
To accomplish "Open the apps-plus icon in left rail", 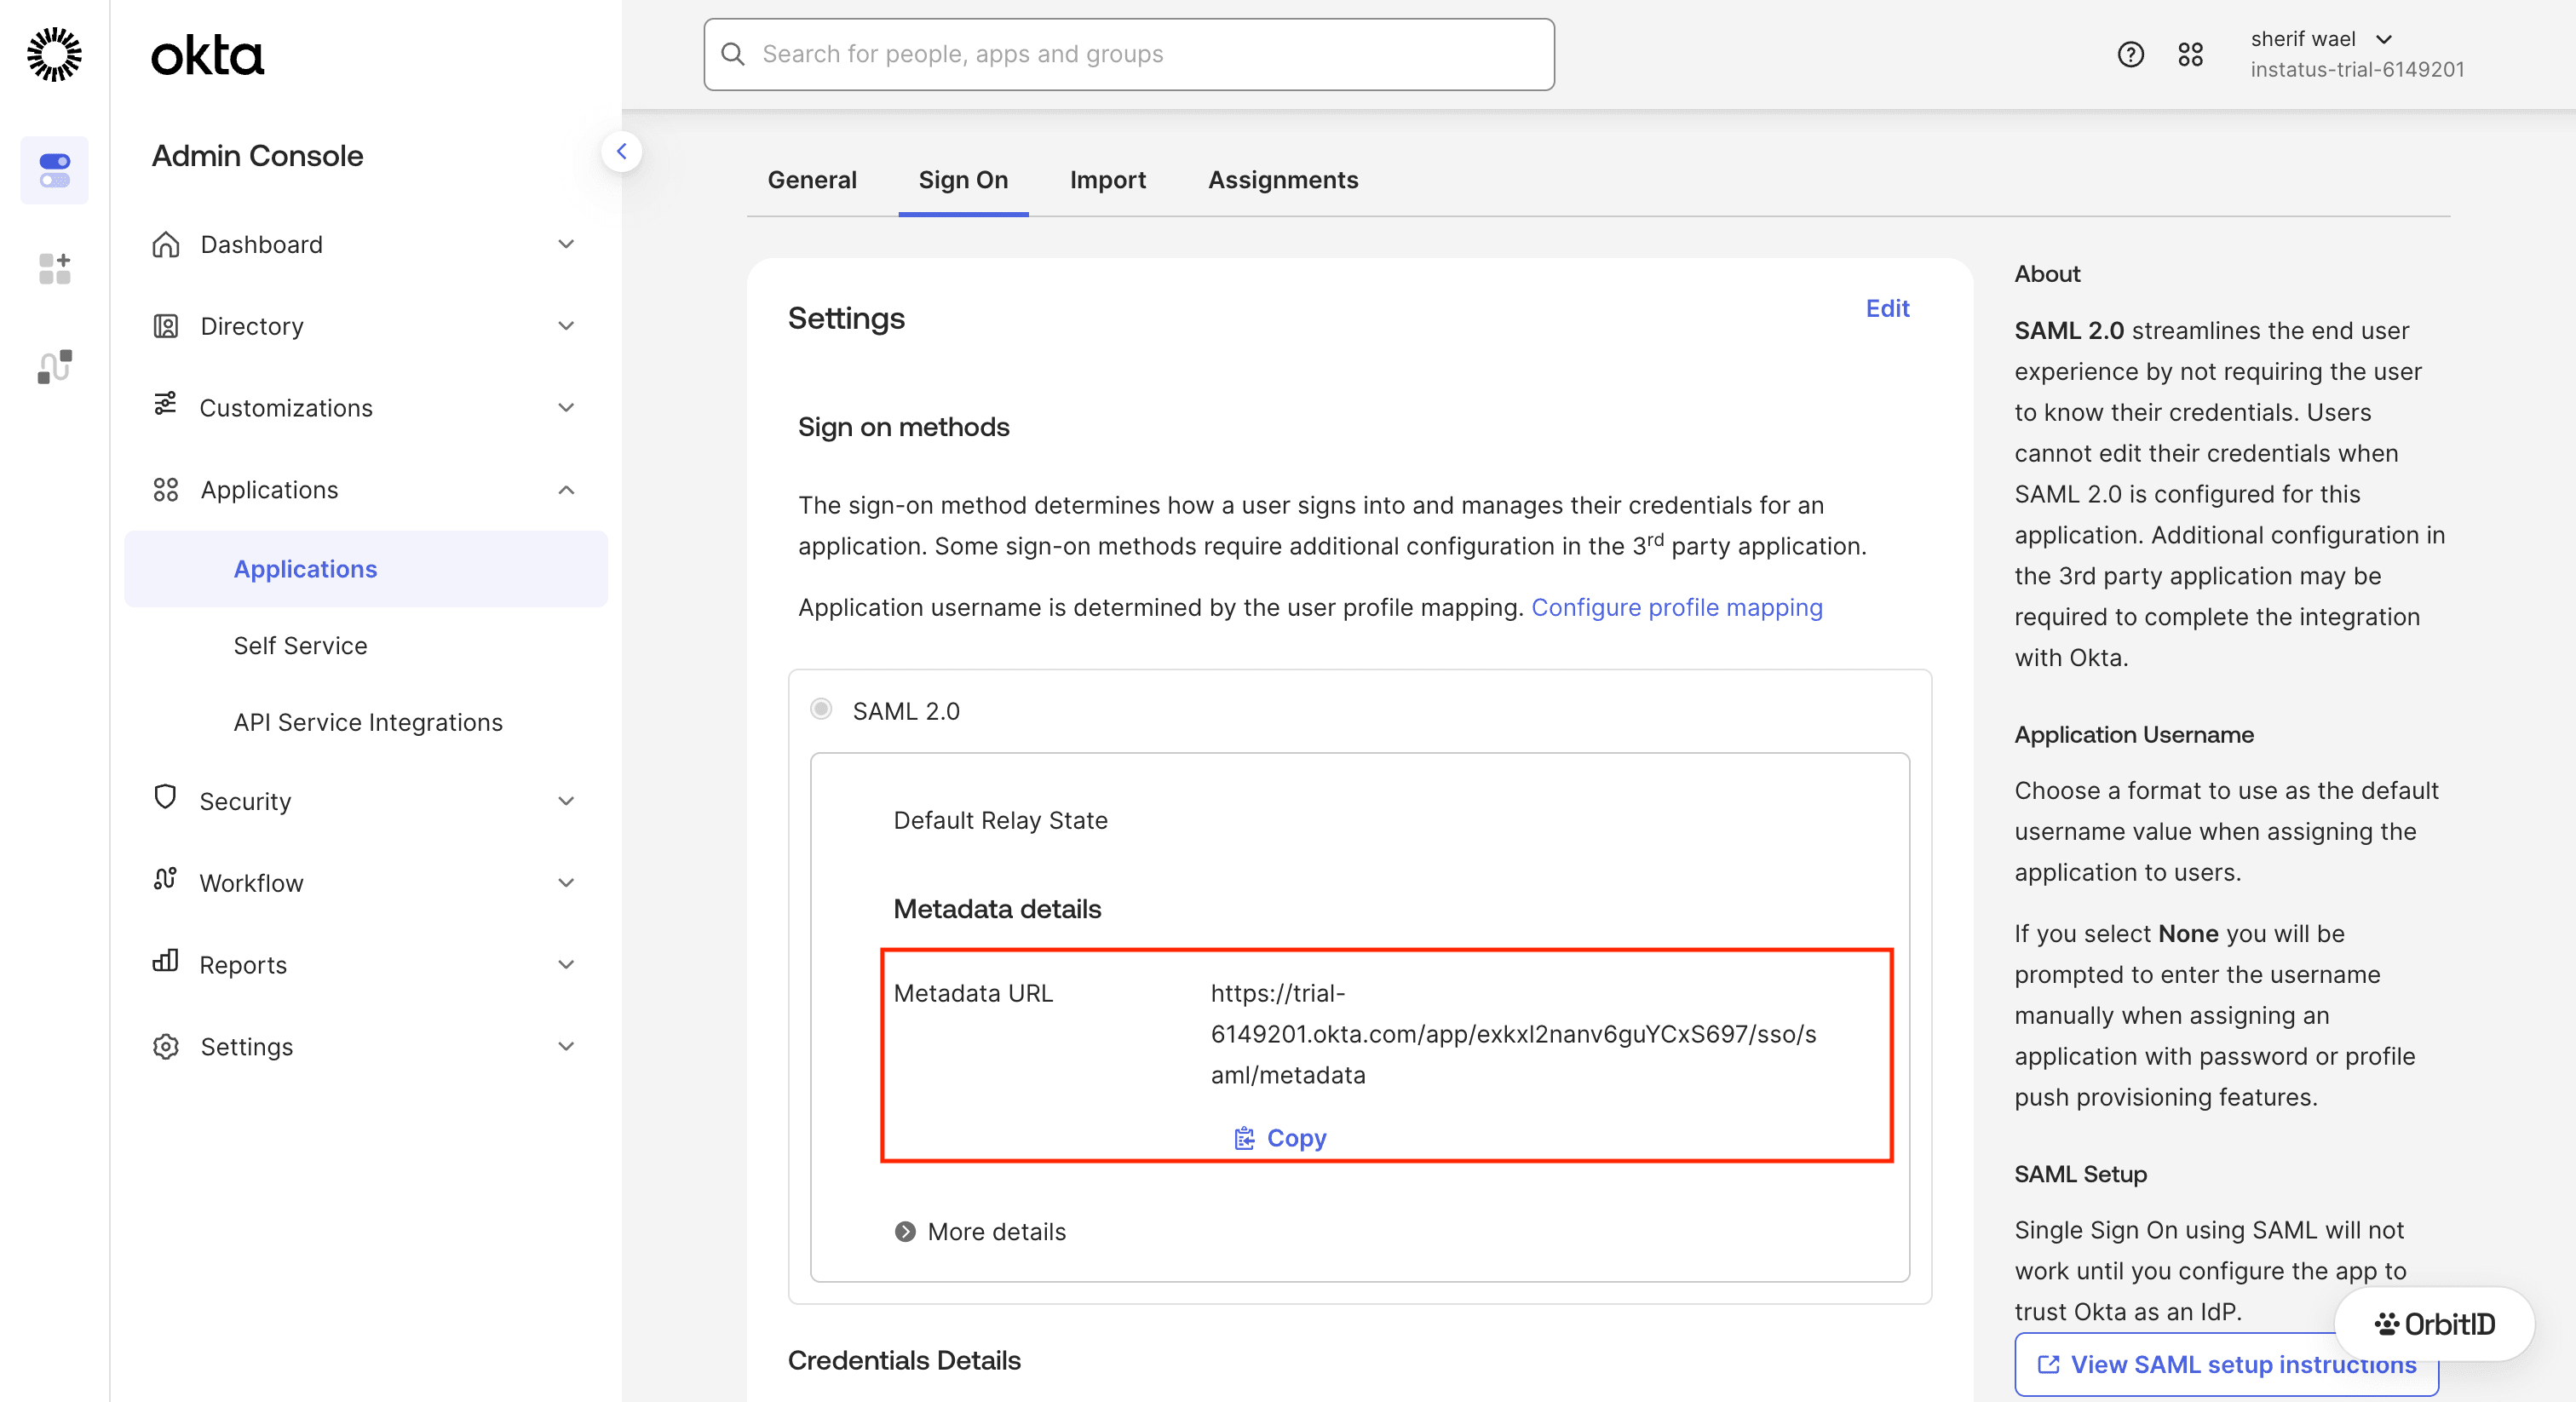I will [x=54, y=268].
